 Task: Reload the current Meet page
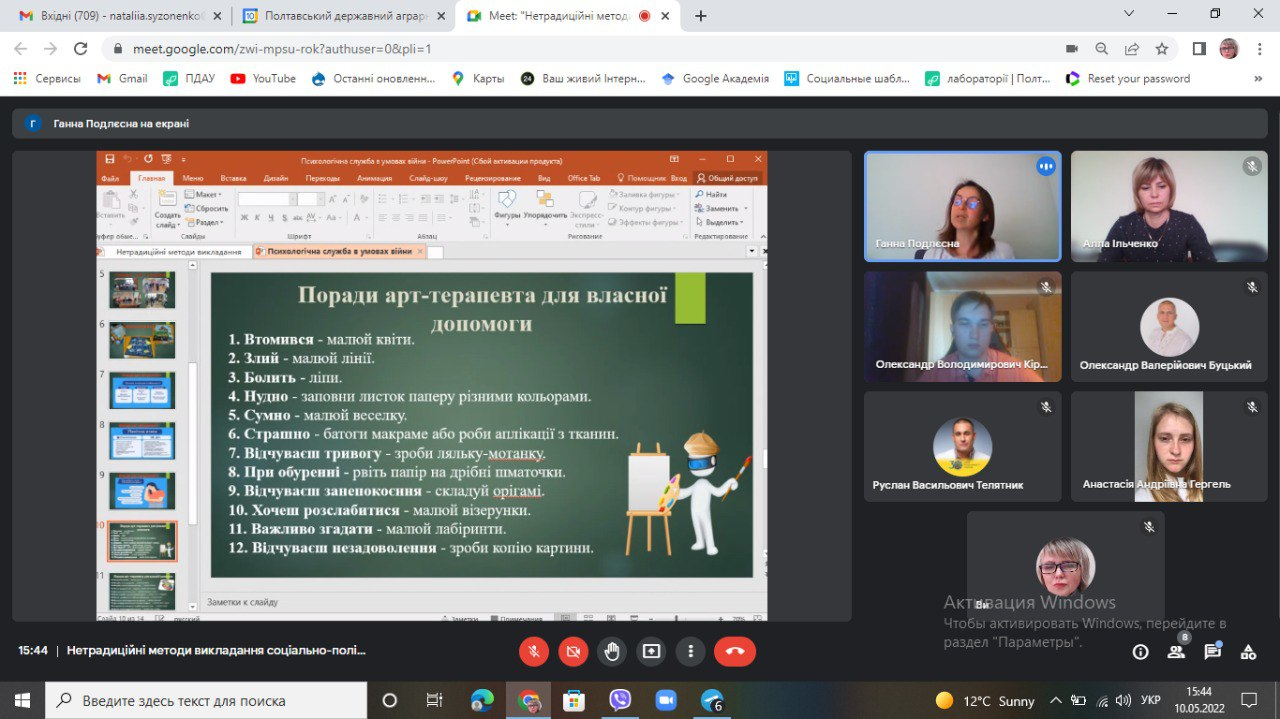(x=82, y=48)
